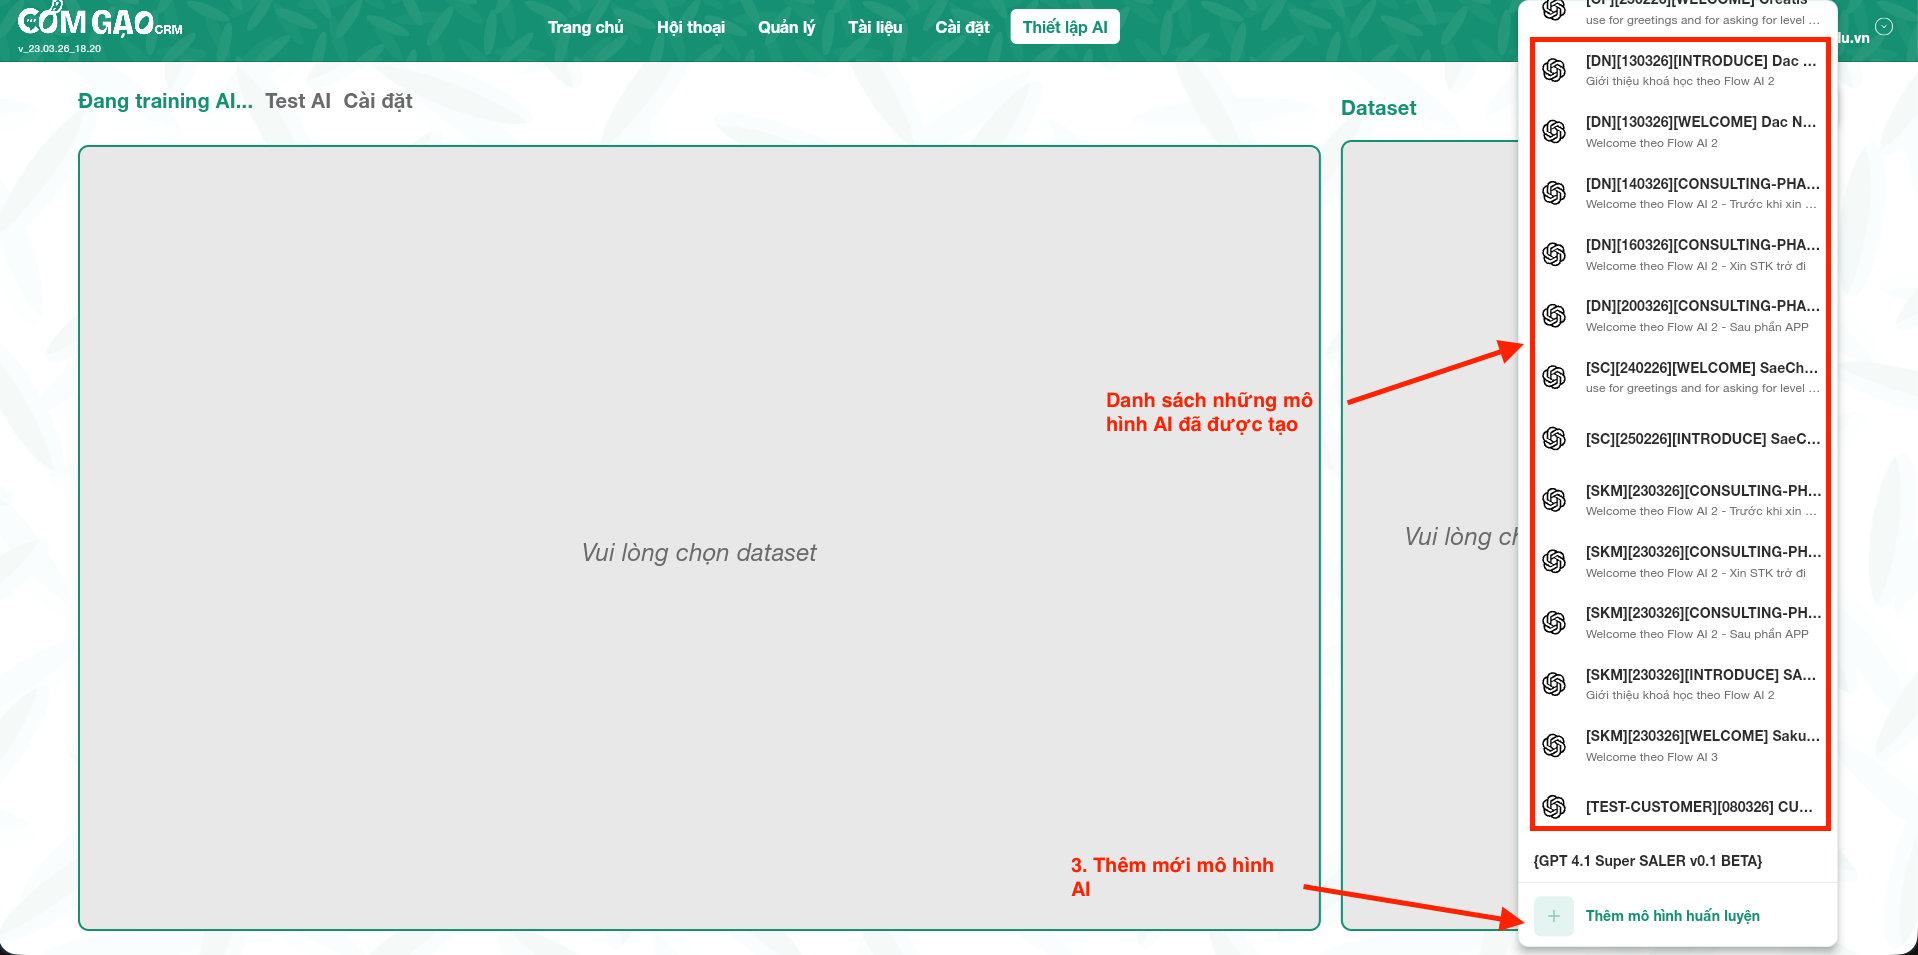Click 'use for greetings' under [SC][240226][WELCOME]
The height and width of the screenshot is (955, 1918).
pyautogui.click(x=1702, y=388)
